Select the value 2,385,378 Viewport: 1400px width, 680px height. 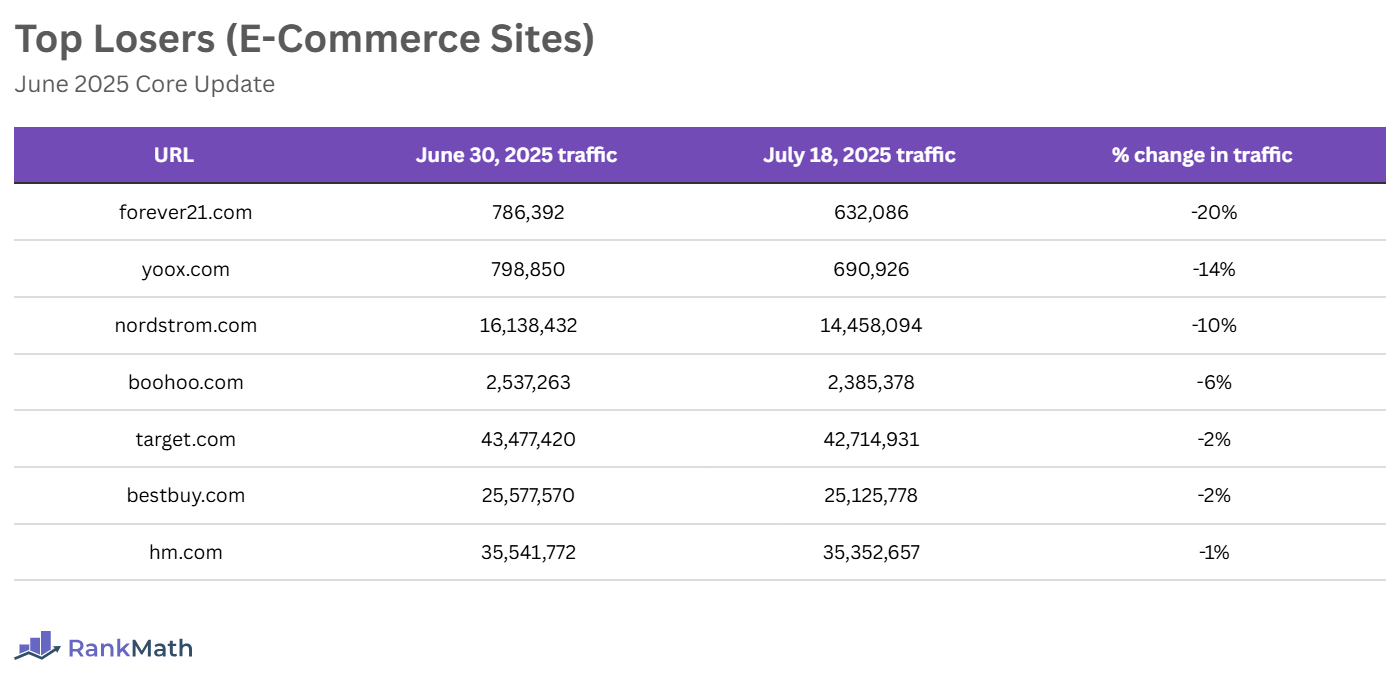871,382
